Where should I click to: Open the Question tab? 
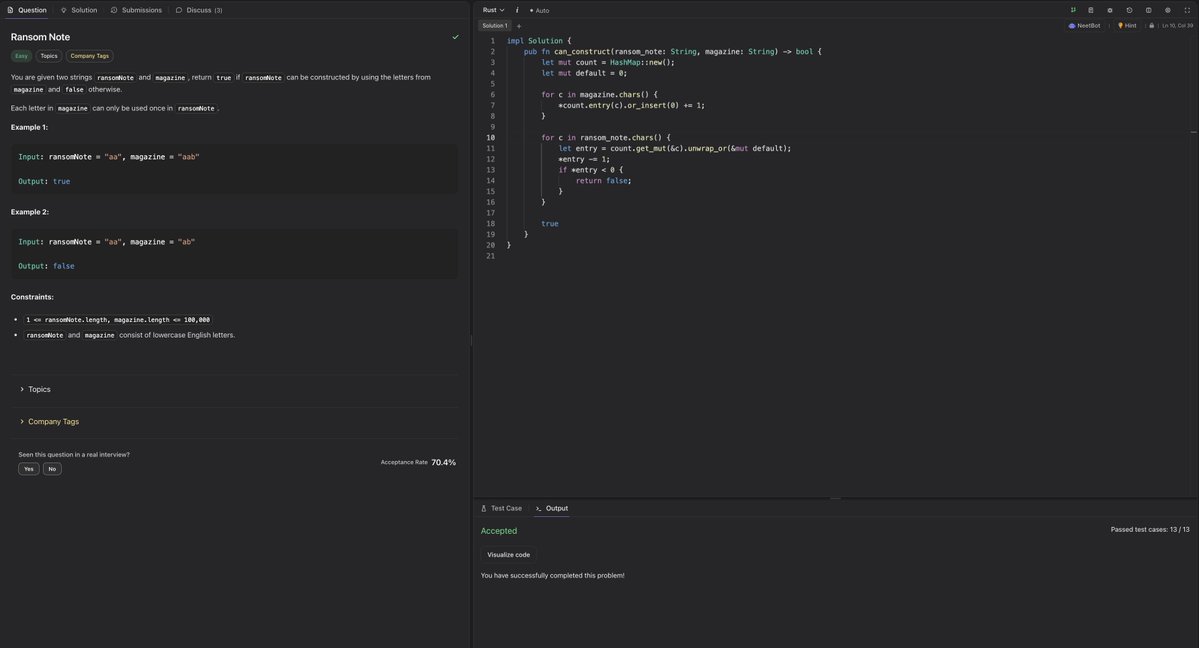point(27,10)
